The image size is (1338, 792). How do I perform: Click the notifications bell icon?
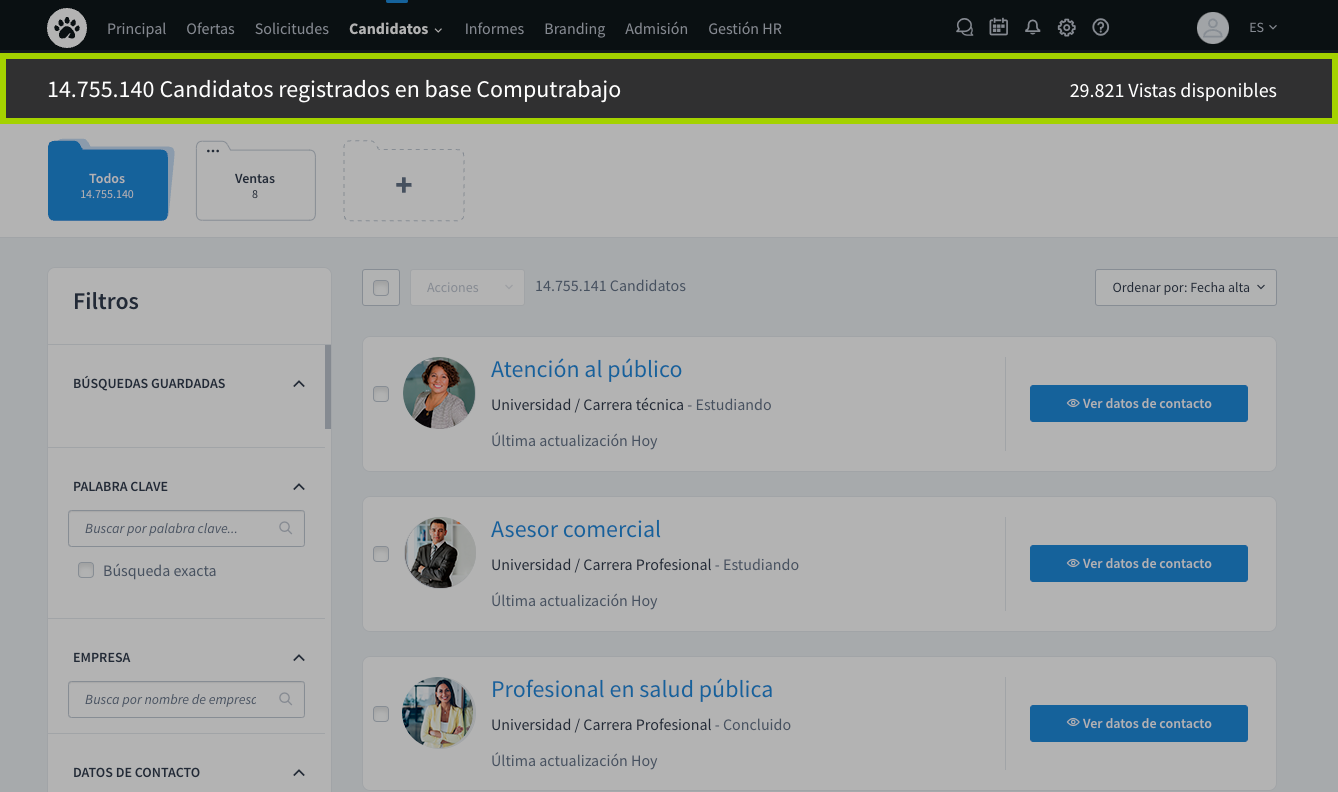point(1033,28)
